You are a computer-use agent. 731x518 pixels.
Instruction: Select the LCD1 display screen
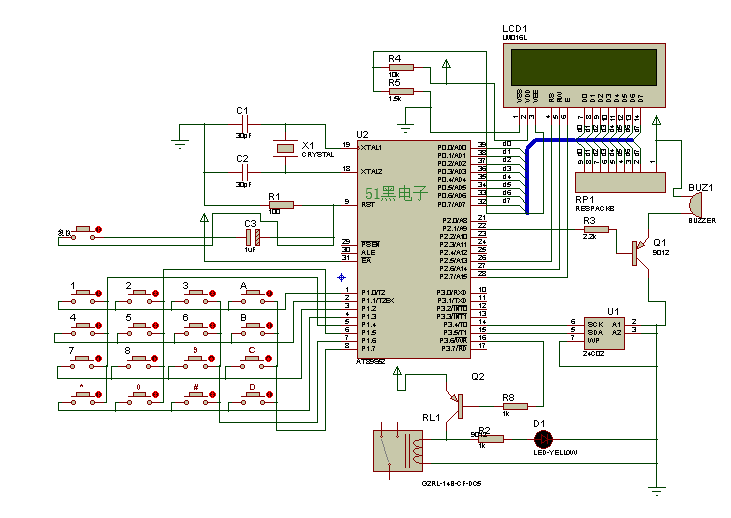coord(584,67)
